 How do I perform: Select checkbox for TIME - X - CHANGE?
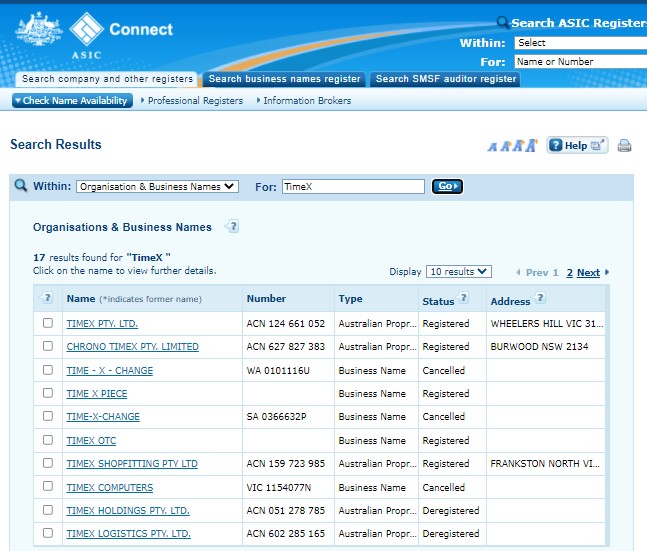point(48,370)
